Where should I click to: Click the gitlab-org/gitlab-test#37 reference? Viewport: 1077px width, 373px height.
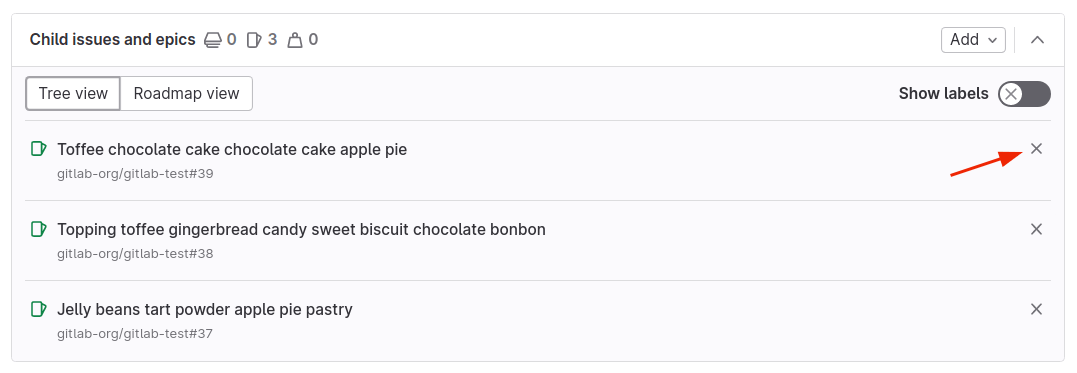(x=135, y=335)
